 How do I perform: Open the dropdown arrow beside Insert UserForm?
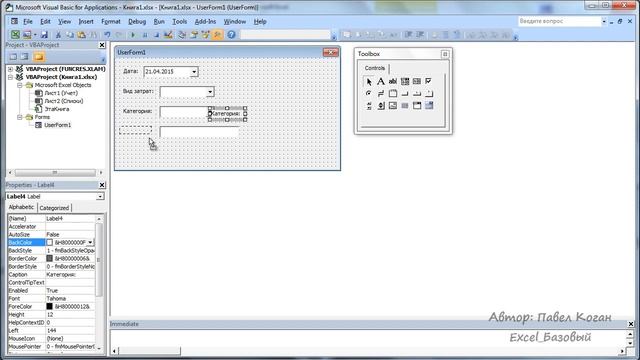point(35,35)
